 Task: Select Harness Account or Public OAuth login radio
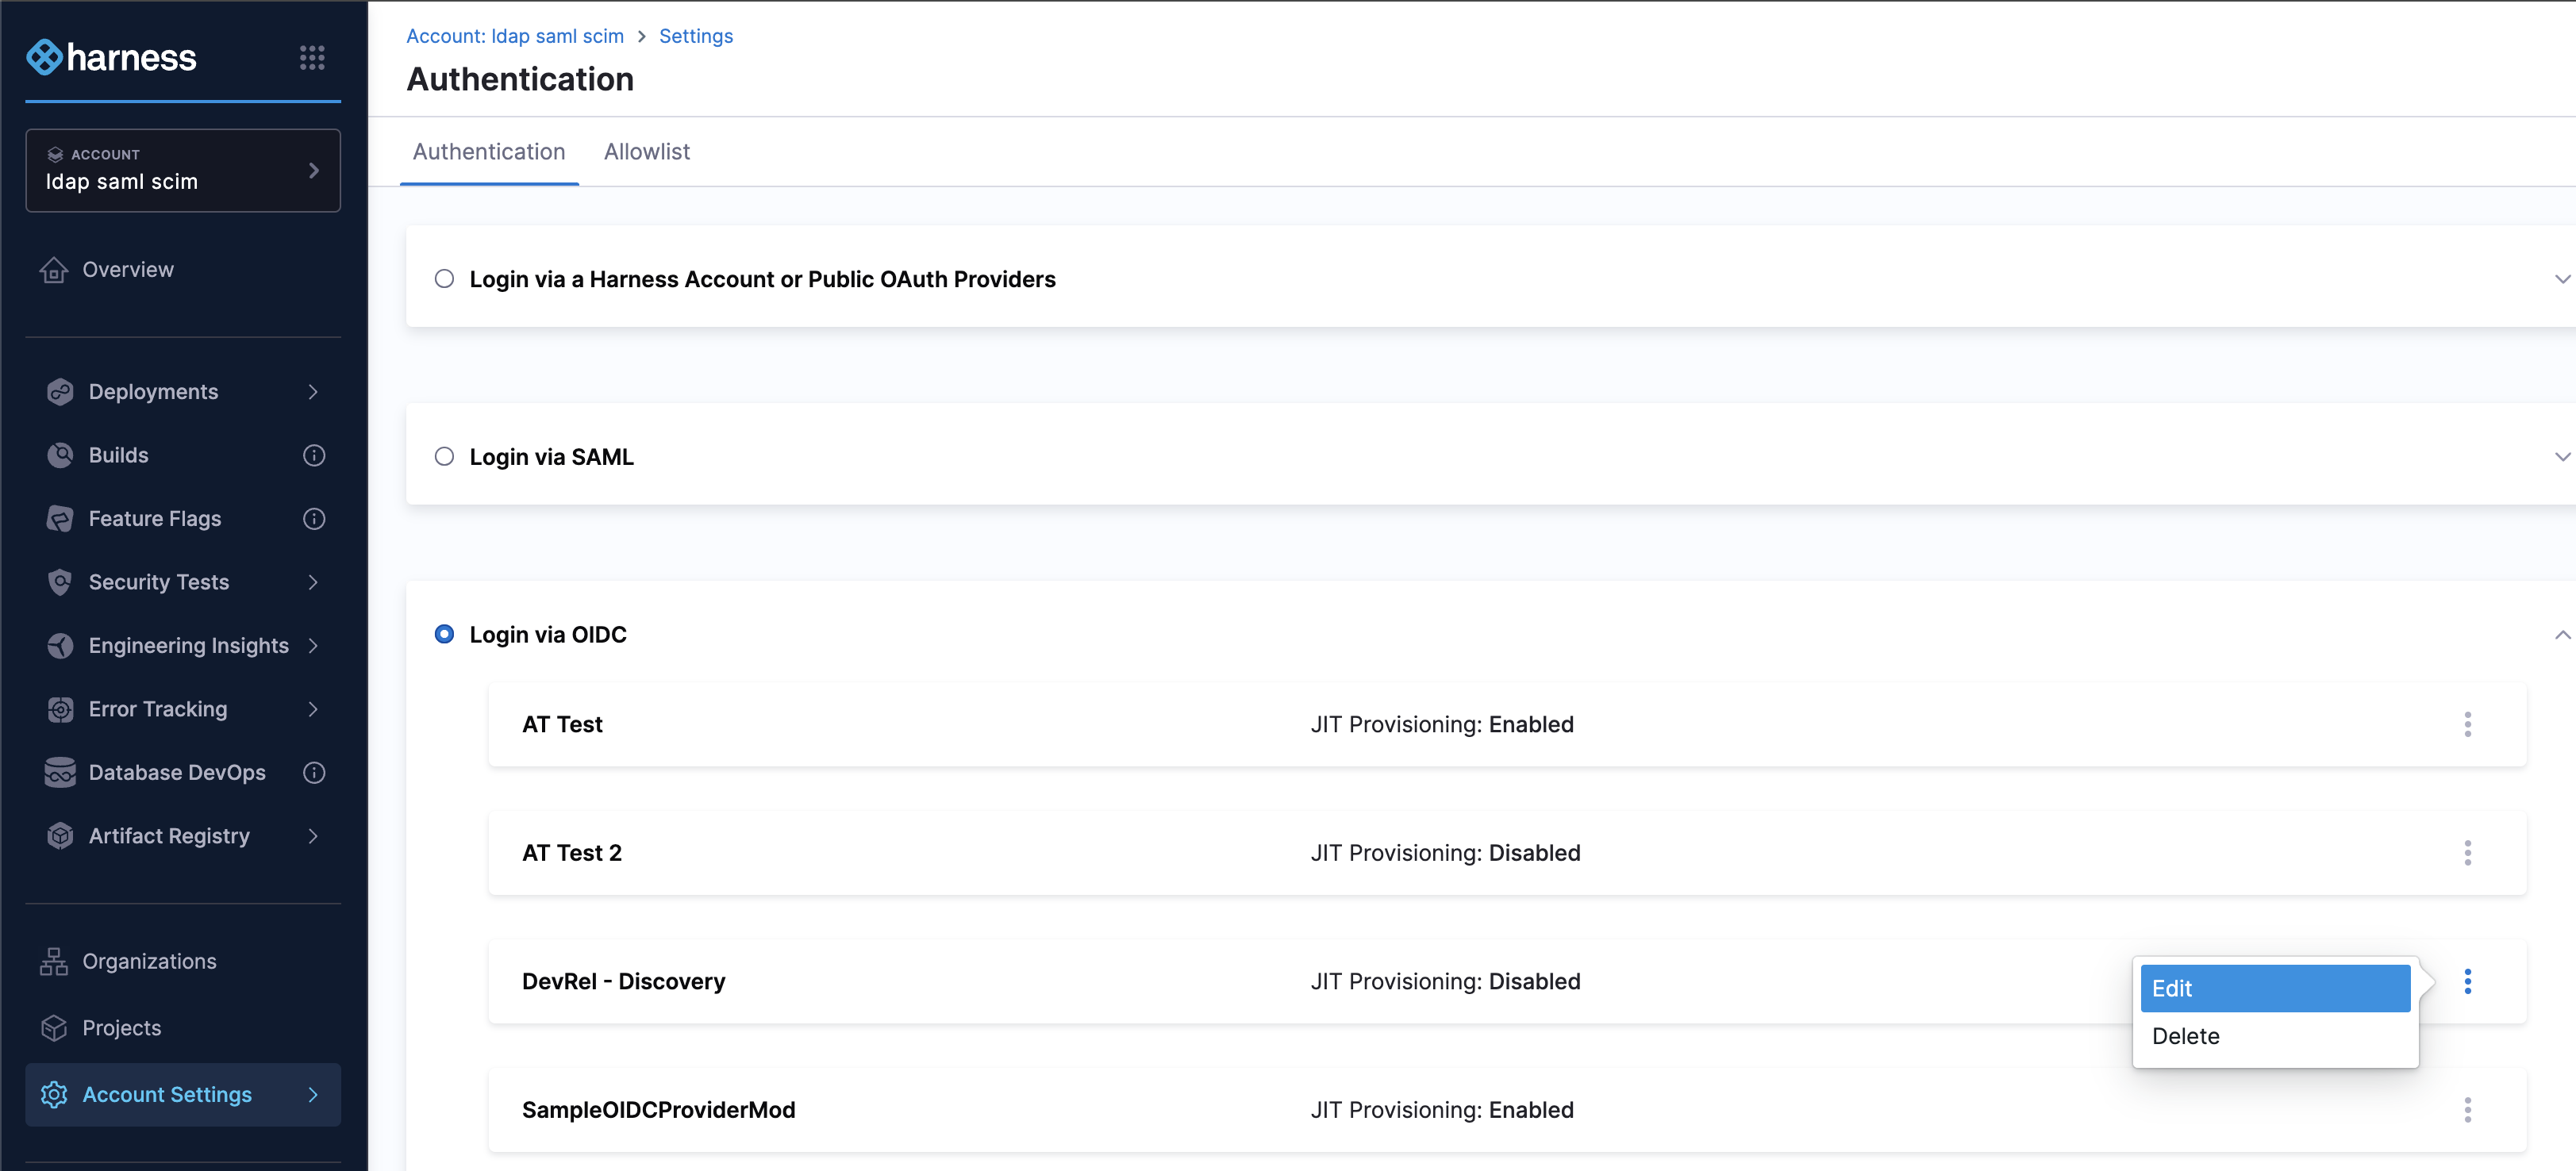(444, 279)
